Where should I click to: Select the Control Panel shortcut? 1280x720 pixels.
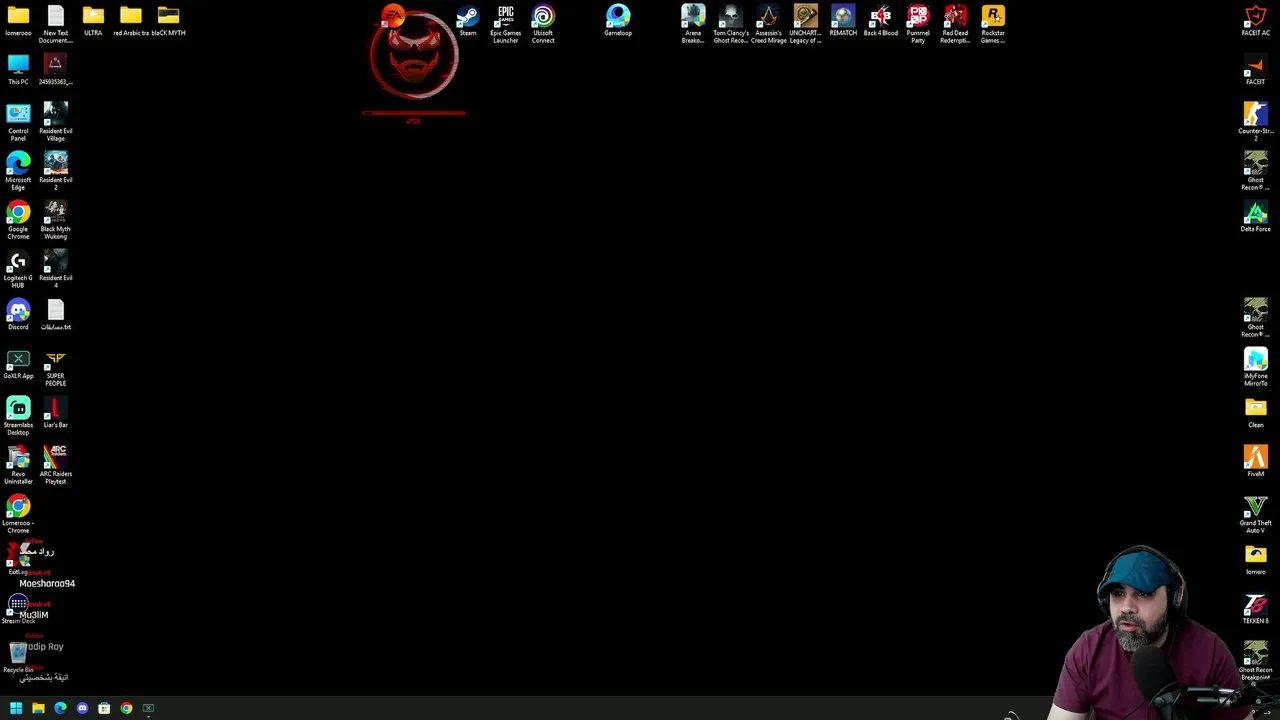[x=18, y=123]
